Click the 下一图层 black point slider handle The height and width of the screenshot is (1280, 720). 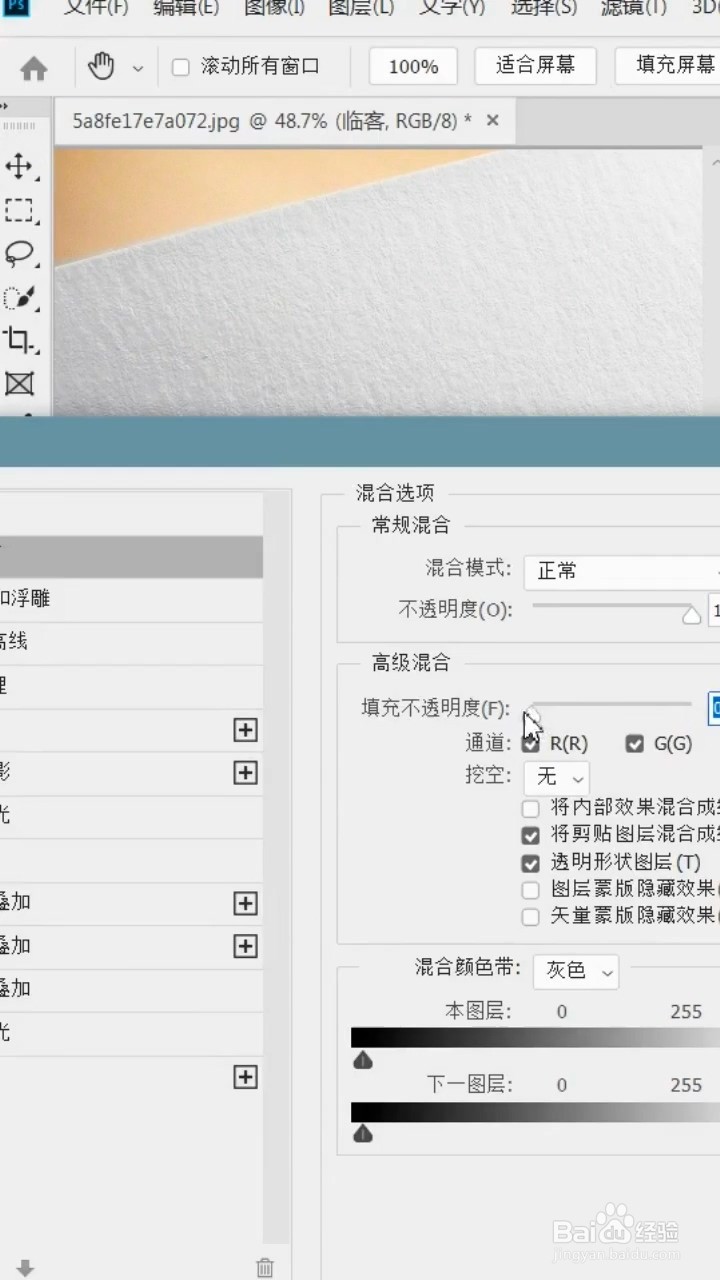pyautogui.click(x=363, y=1133)
